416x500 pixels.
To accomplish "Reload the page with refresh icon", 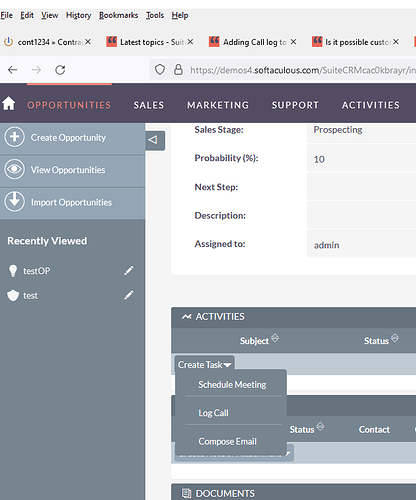I will coord(60,70).
